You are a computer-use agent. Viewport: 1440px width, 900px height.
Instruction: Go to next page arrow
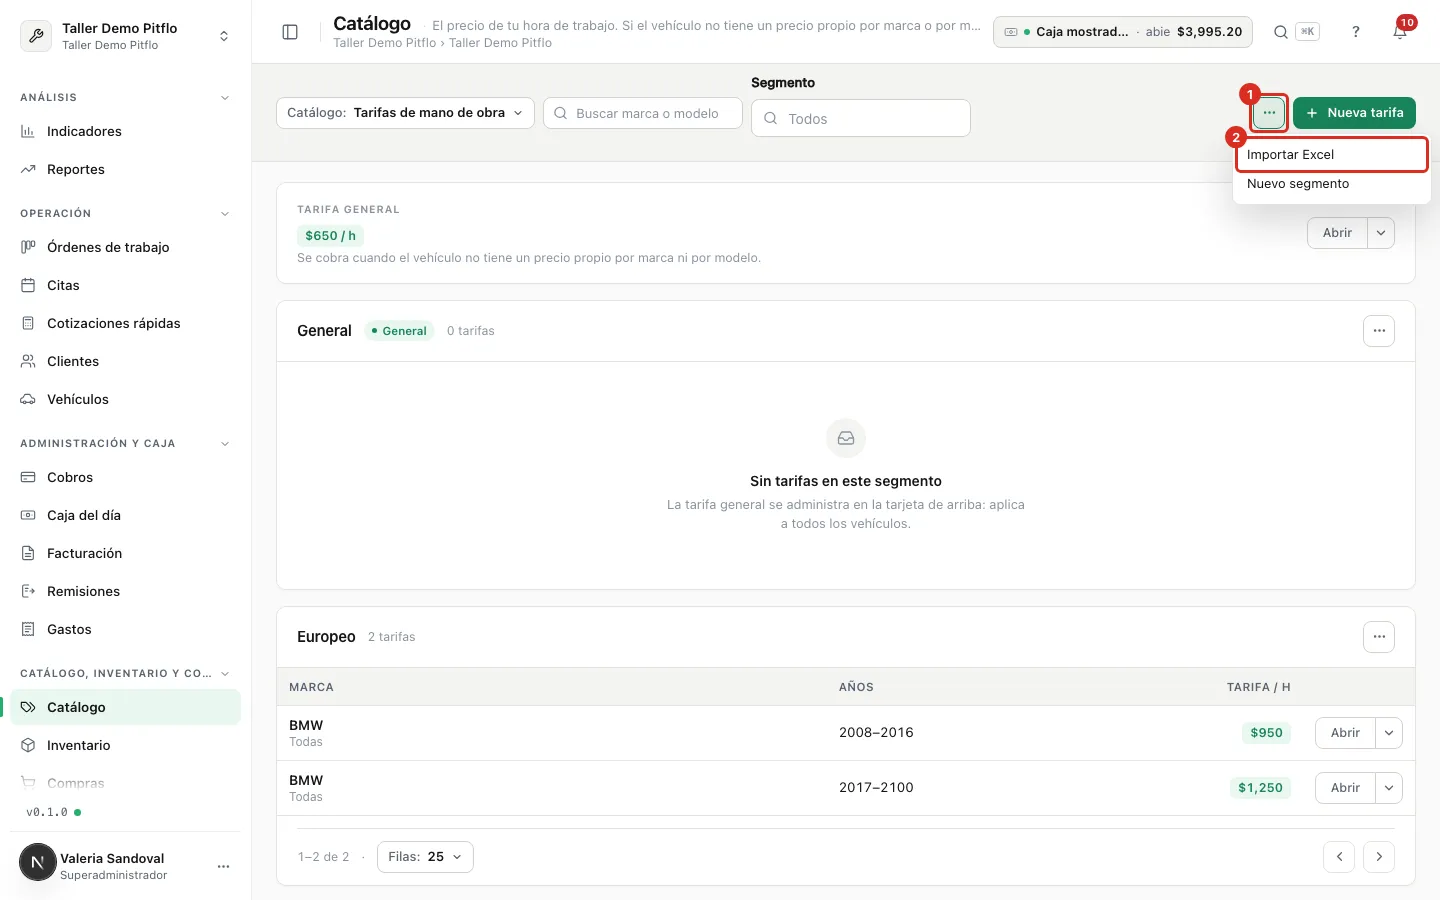coord(1379,857)
